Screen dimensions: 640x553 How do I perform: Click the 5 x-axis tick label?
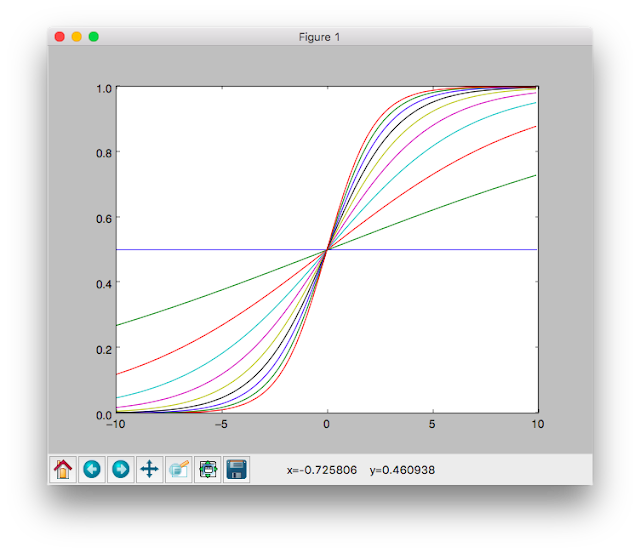point(432,424)
